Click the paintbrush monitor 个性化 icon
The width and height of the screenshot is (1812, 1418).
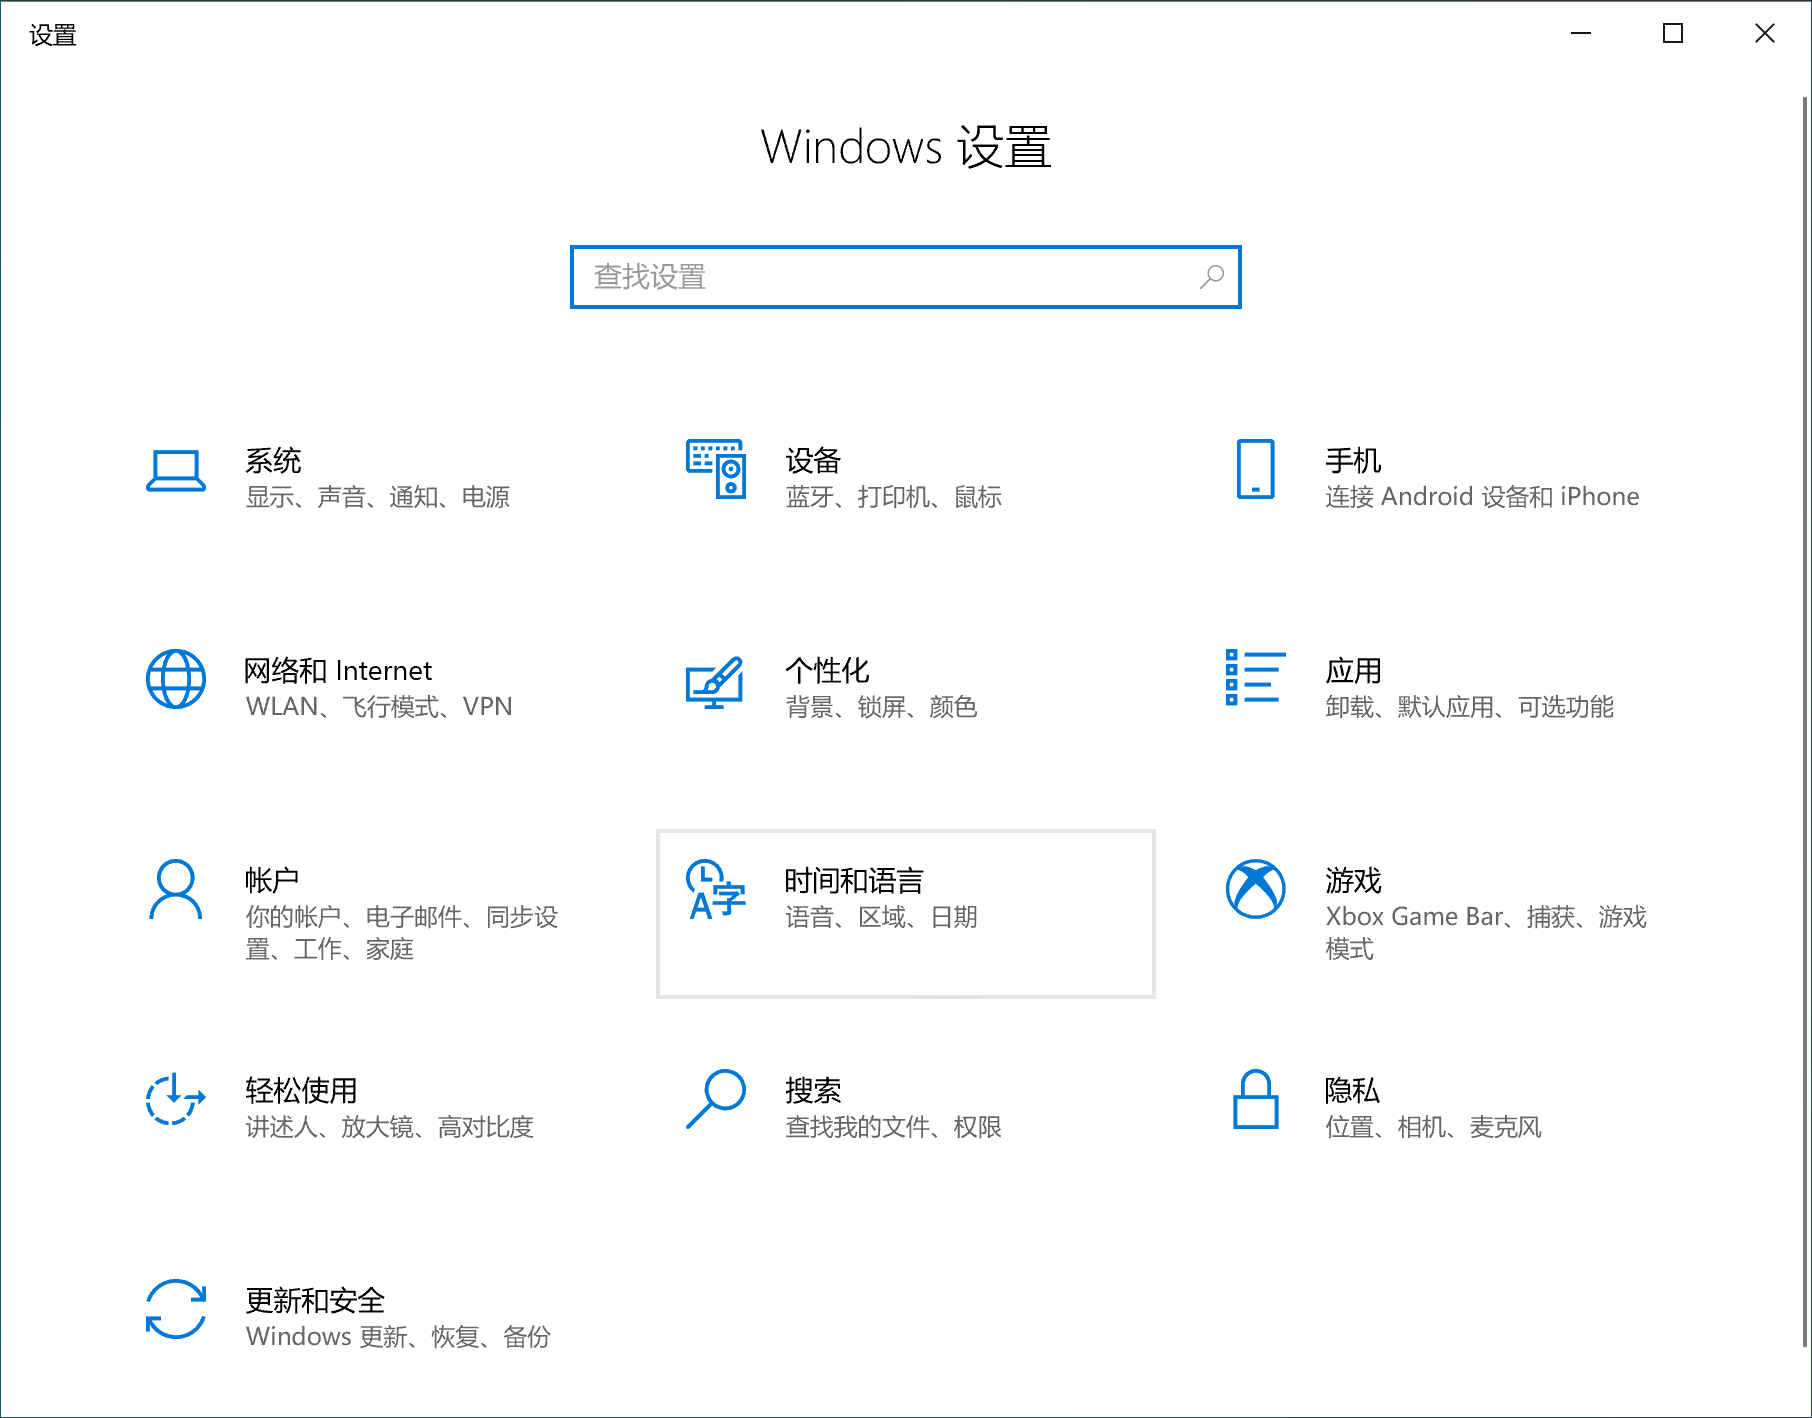click(x=715, y=681)
